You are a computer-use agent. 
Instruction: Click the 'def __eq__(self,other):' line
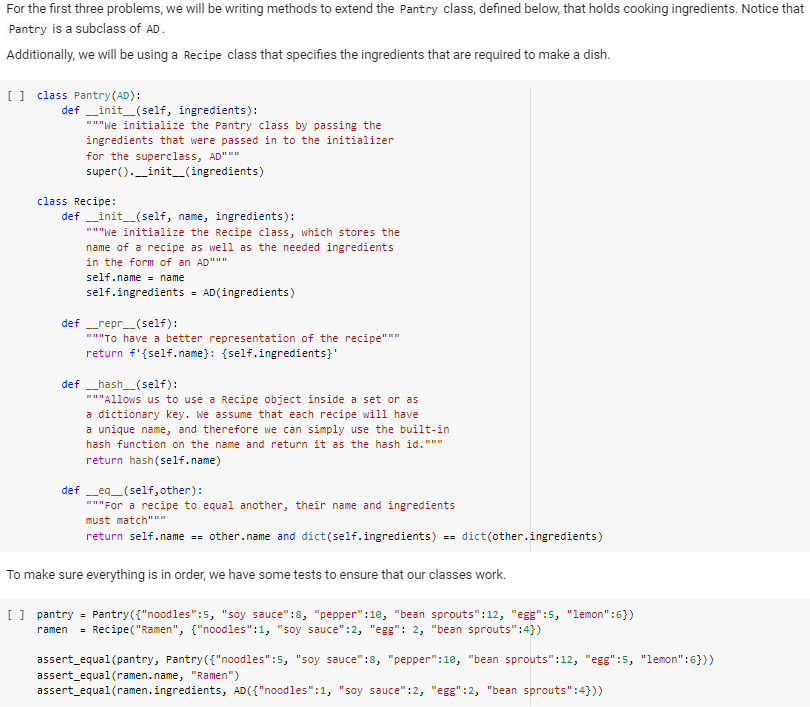tap(132, 490)
